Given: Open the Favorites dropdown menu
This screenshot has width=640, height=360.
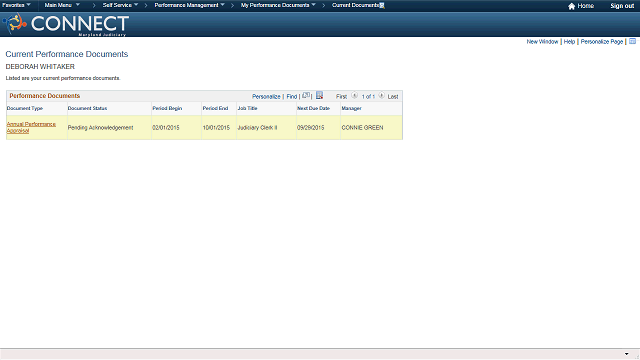Looking at the screenshot, I should pos(16,5).
